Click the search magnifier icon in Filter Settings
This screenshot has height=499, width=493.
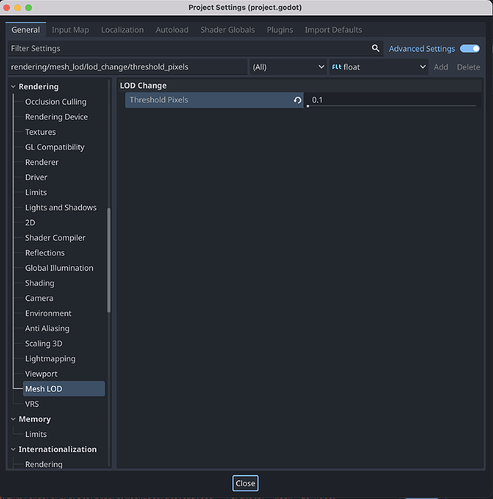[375, 48]
